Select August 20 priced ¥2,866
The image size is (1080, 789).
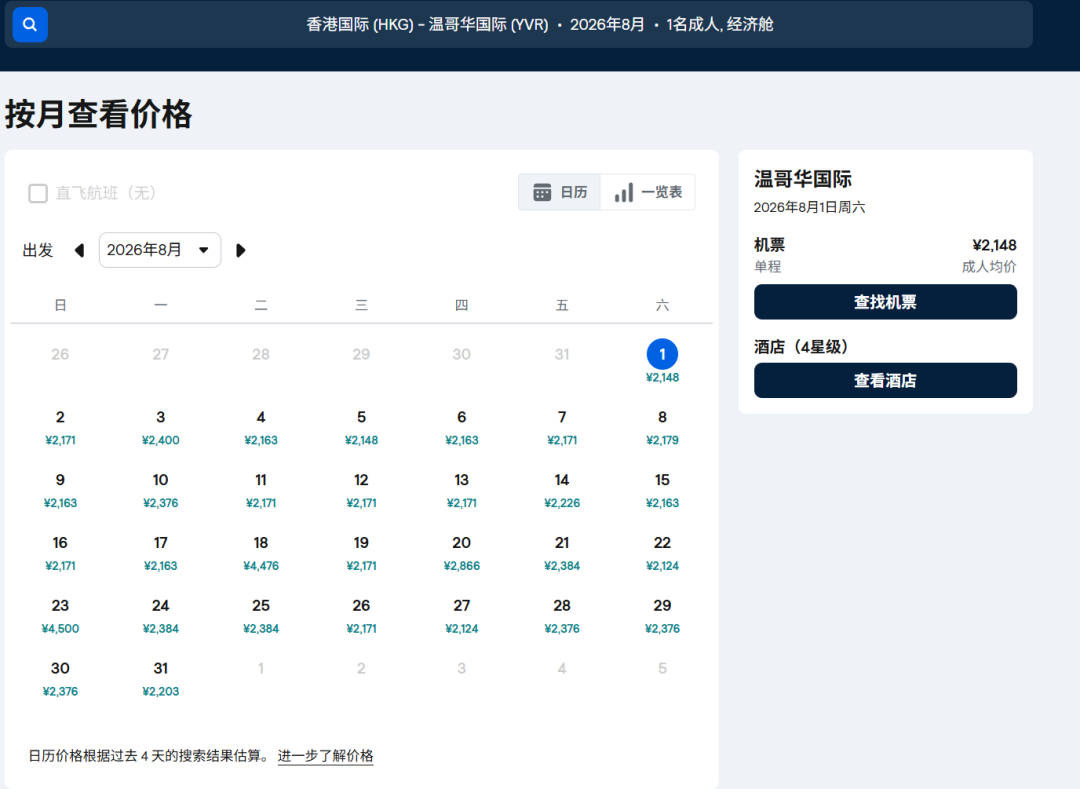461,553
